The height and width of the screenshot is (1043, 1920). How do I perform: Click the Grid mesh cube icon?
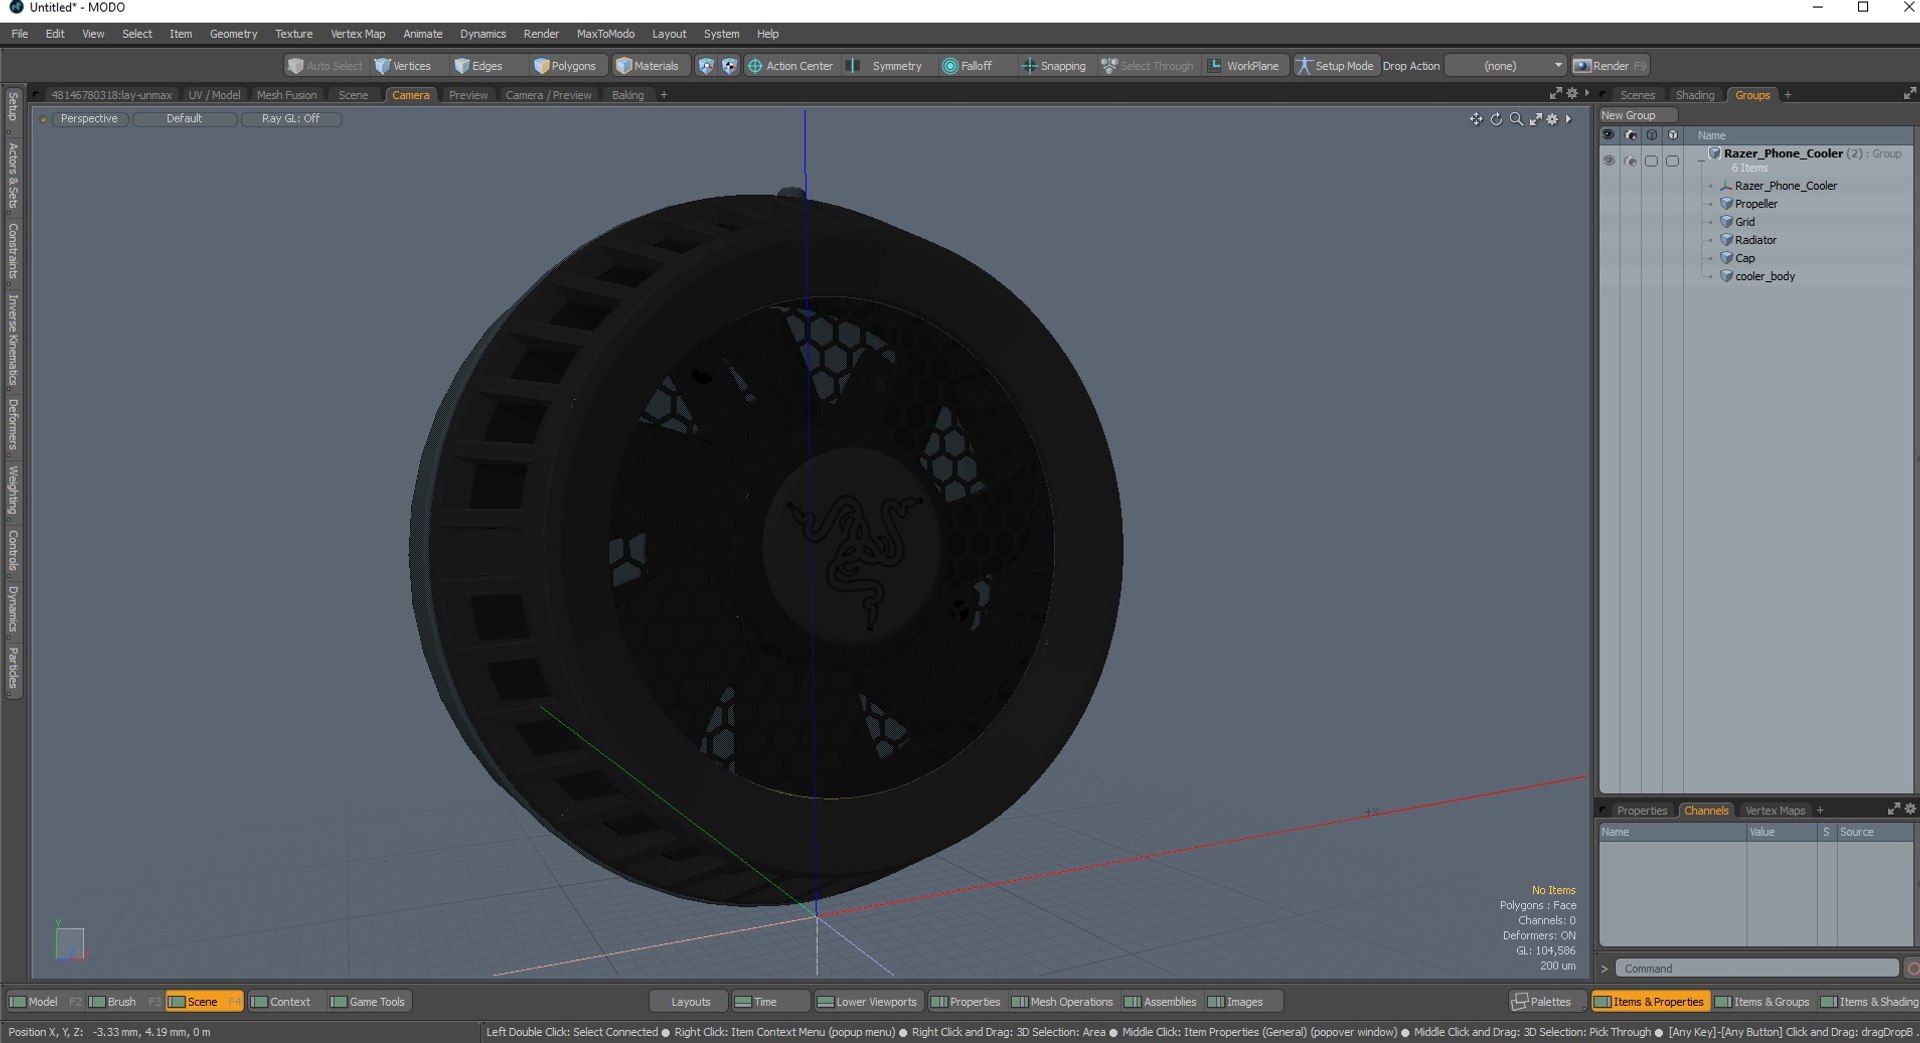[x=1726, y=222]
